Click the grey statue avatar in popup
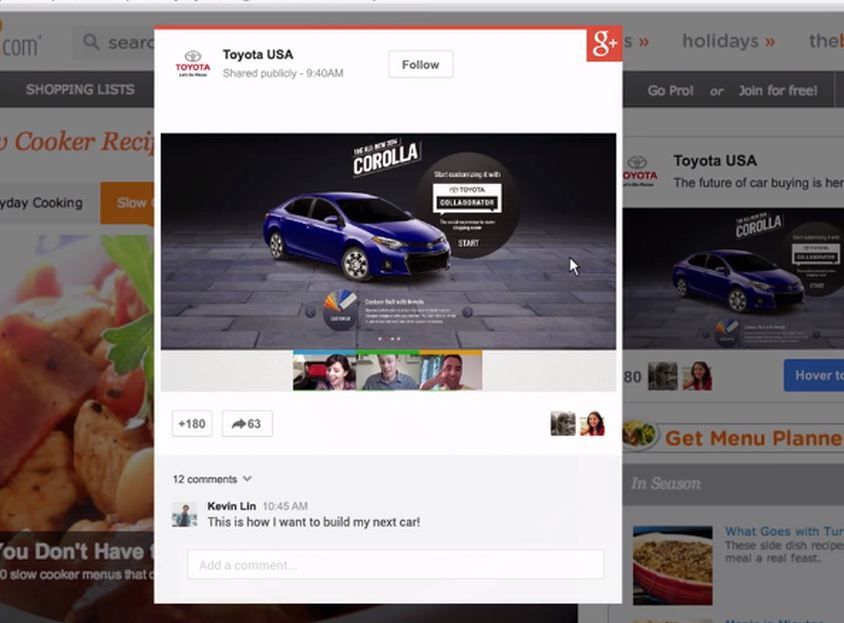The height and width of the screenshot is (623, 844). point(563,424)
